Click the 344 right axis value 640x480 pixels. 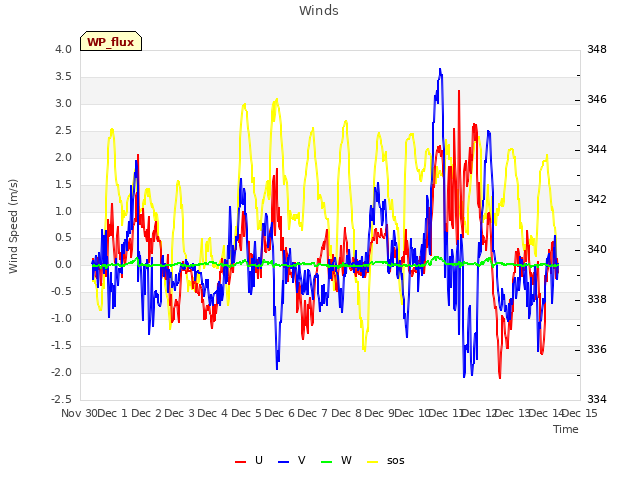pyautogui.click(x=597, y=149)
